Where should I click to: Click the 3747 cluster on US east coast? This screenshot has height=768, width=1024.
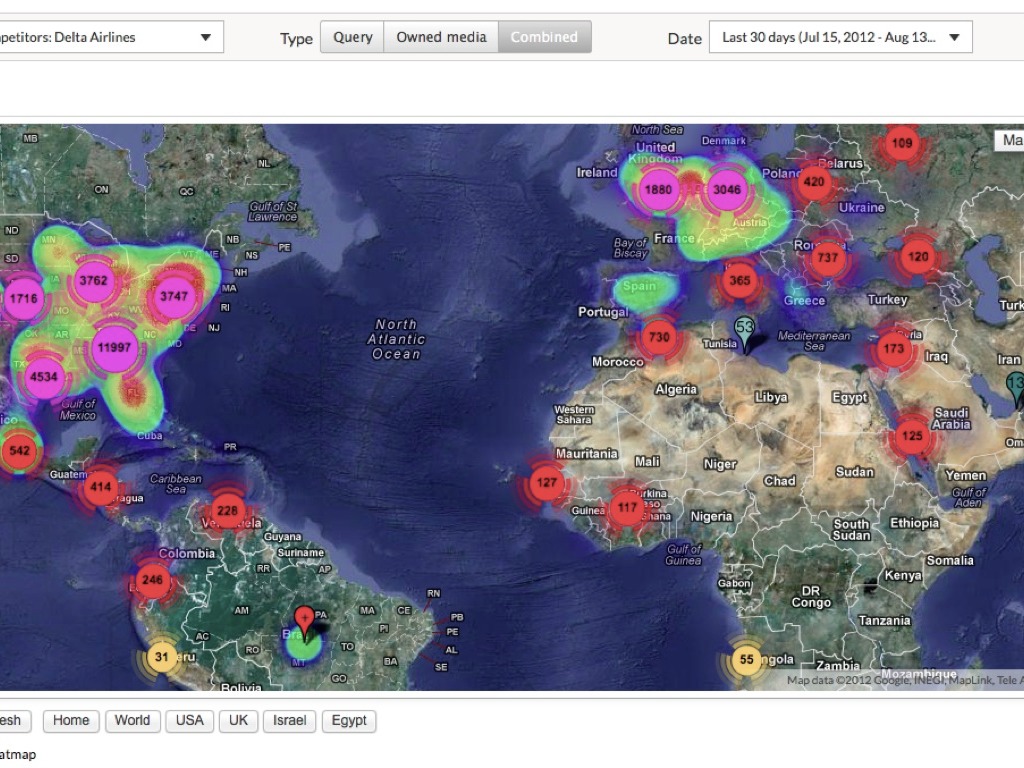[173, 296]
